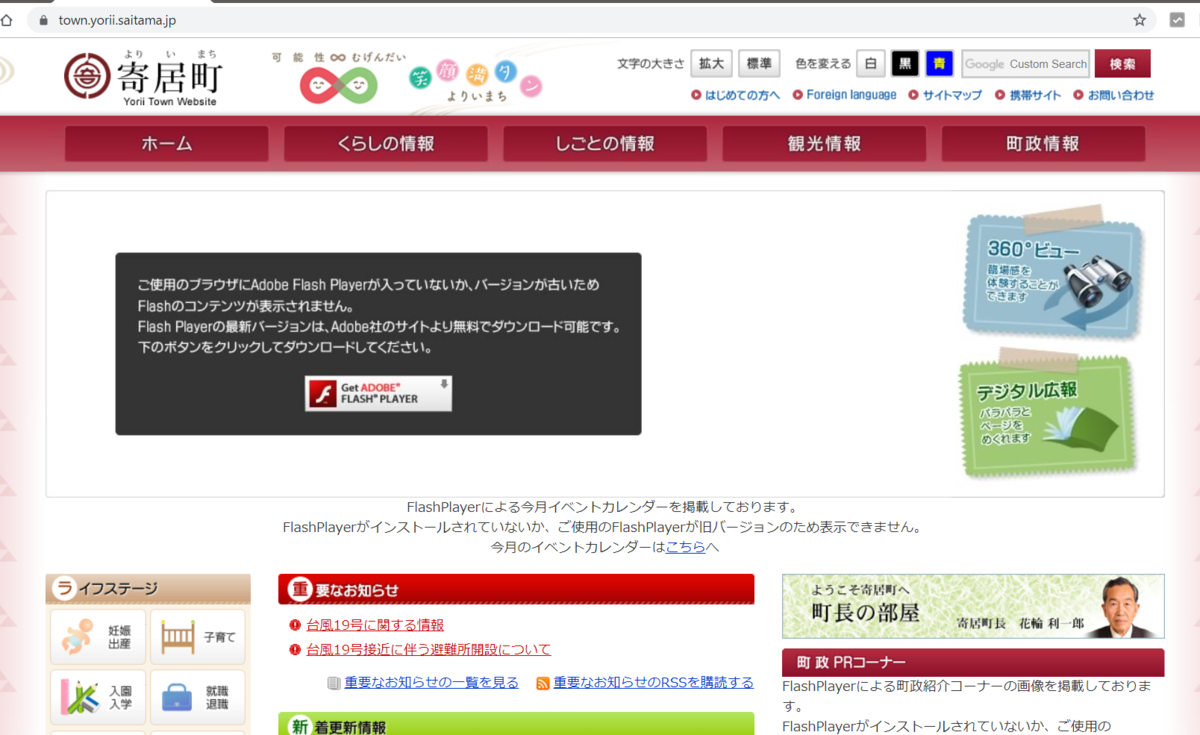Click the list icon beside 重要なお知らせの一覧を見る
The height and width of the screenshot is (735, 1200).
(x=334, y=683)
